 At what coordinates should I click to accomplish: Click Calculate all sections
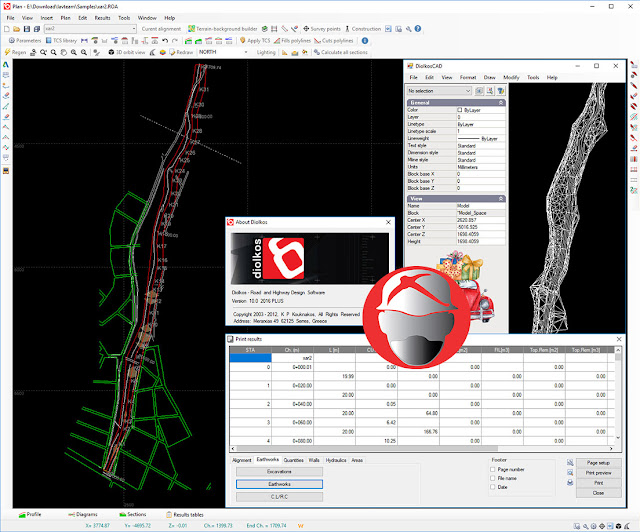(x=340, y=52)
